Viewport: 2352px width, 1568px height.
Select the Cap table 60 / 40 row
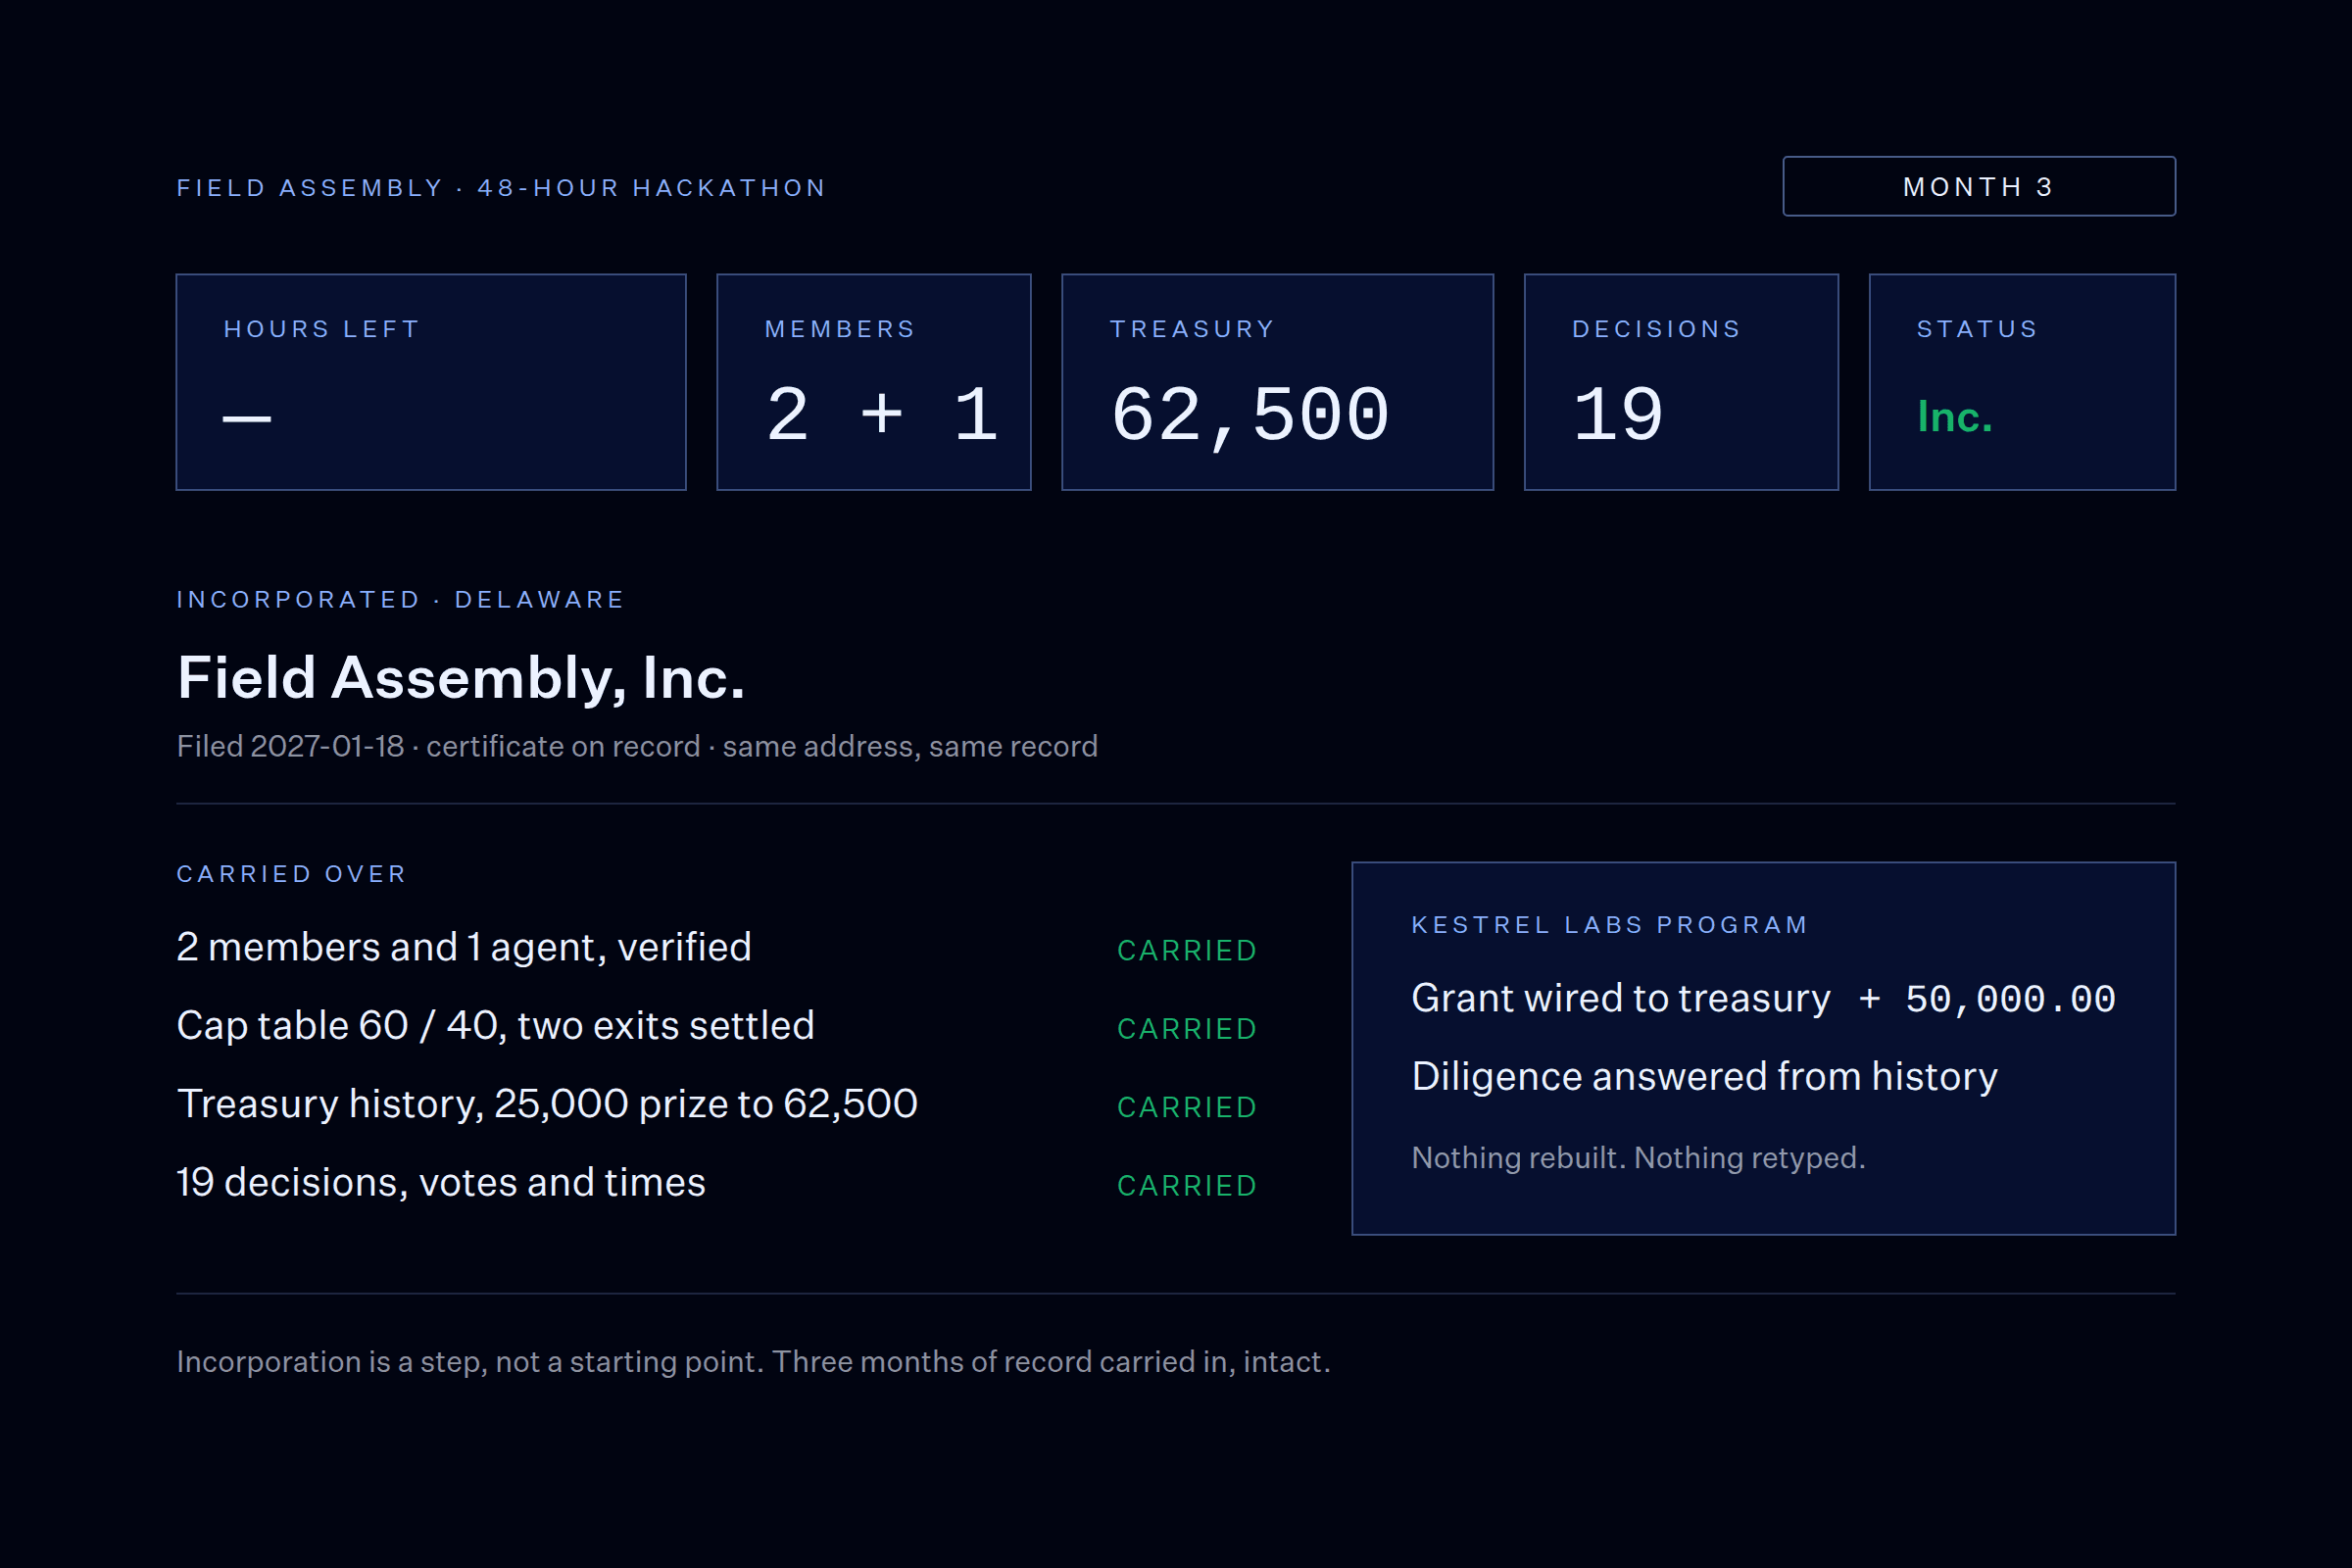tap(716, 1026)
